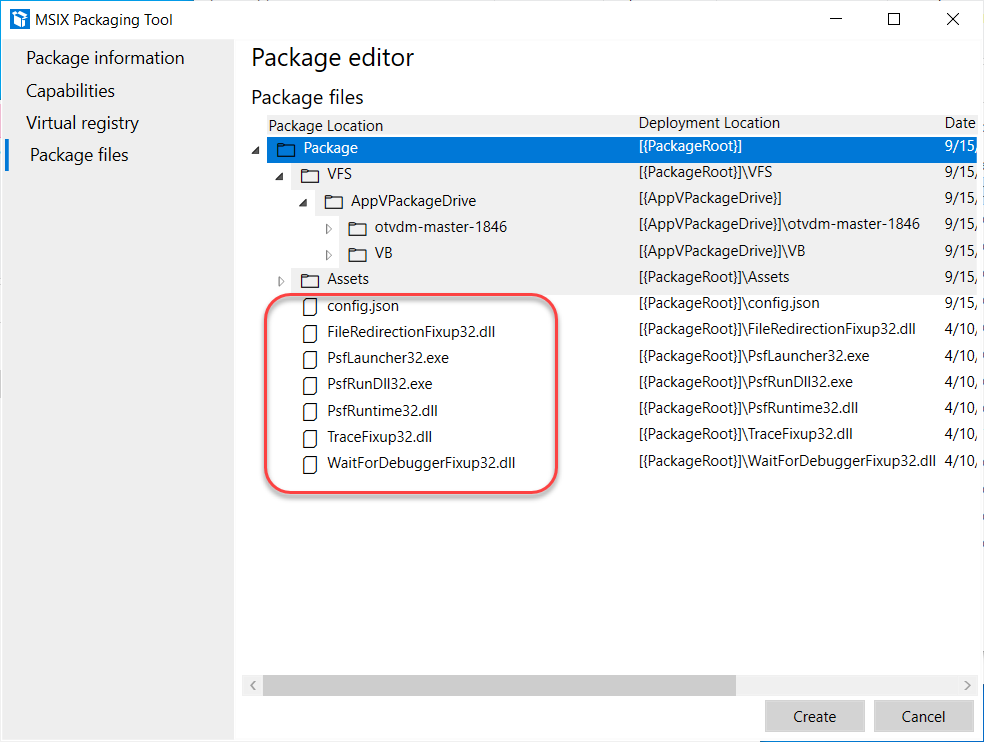
Task: Click the config.json file icon
Action: (310, 306)
